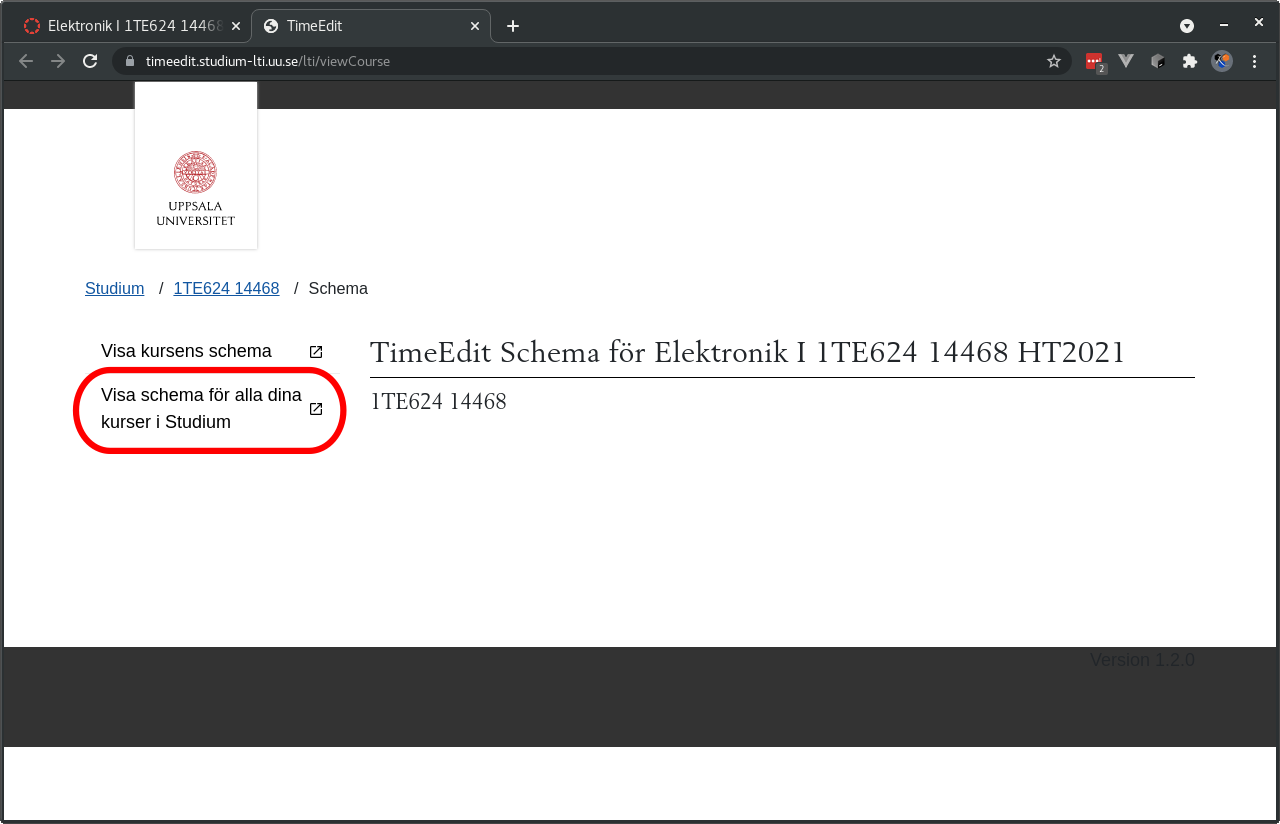Open the 1TE624 14468 breadcrumb link
The width and height of the screenshot is (1280, 824).
[226, 288]
